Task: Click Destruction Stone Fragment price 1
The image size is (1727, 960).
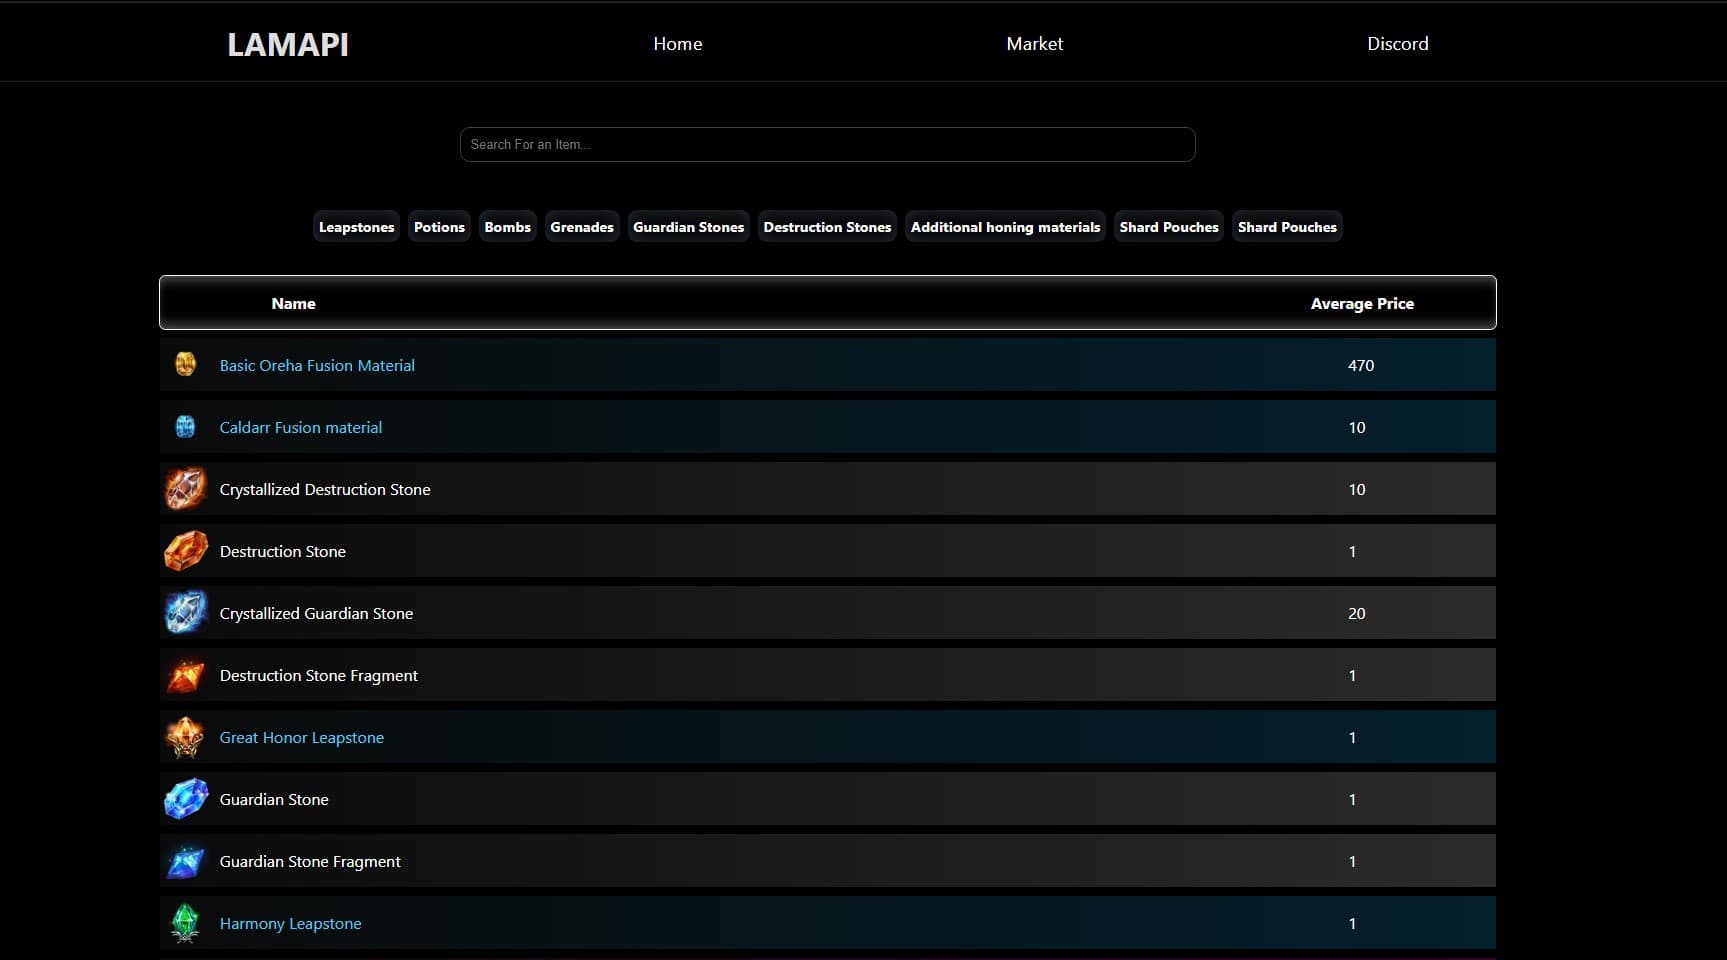Action: [x=1353, y=675]
